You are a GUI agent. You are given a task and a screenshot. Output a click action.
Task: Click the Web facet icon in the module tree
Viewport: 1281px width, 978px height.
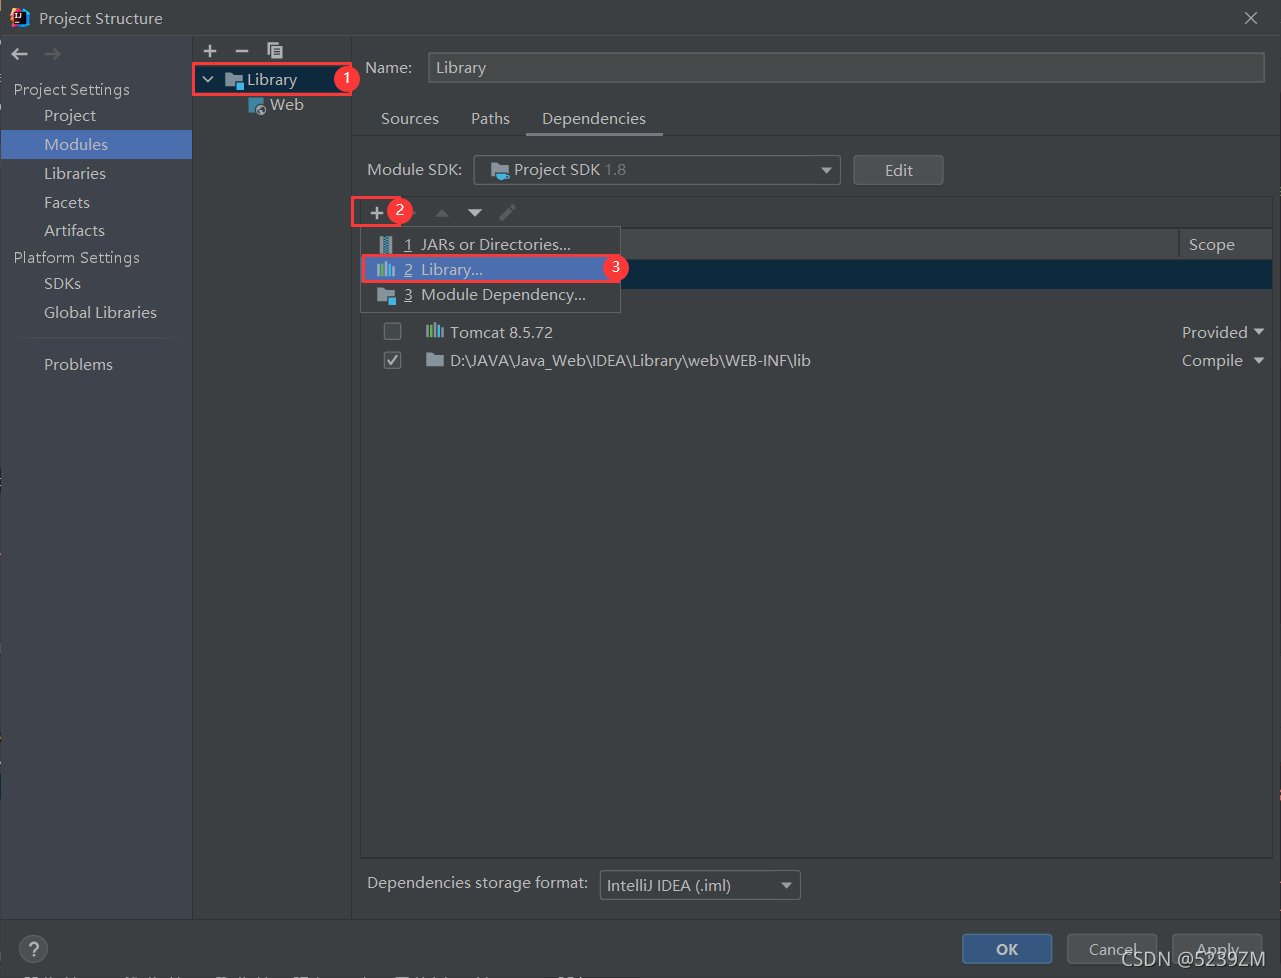pyautogui.click(x=257, y=105)
